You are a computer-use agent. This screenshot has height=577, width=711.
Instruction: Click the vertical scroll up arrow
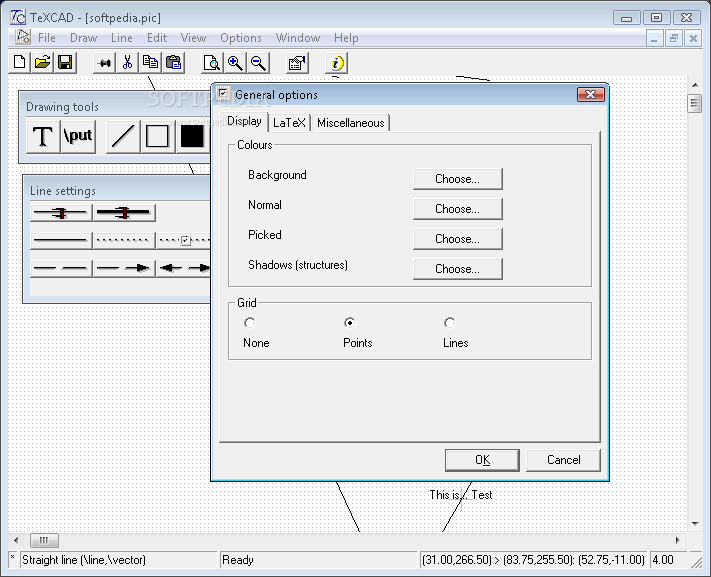click(x=695, y=85)
